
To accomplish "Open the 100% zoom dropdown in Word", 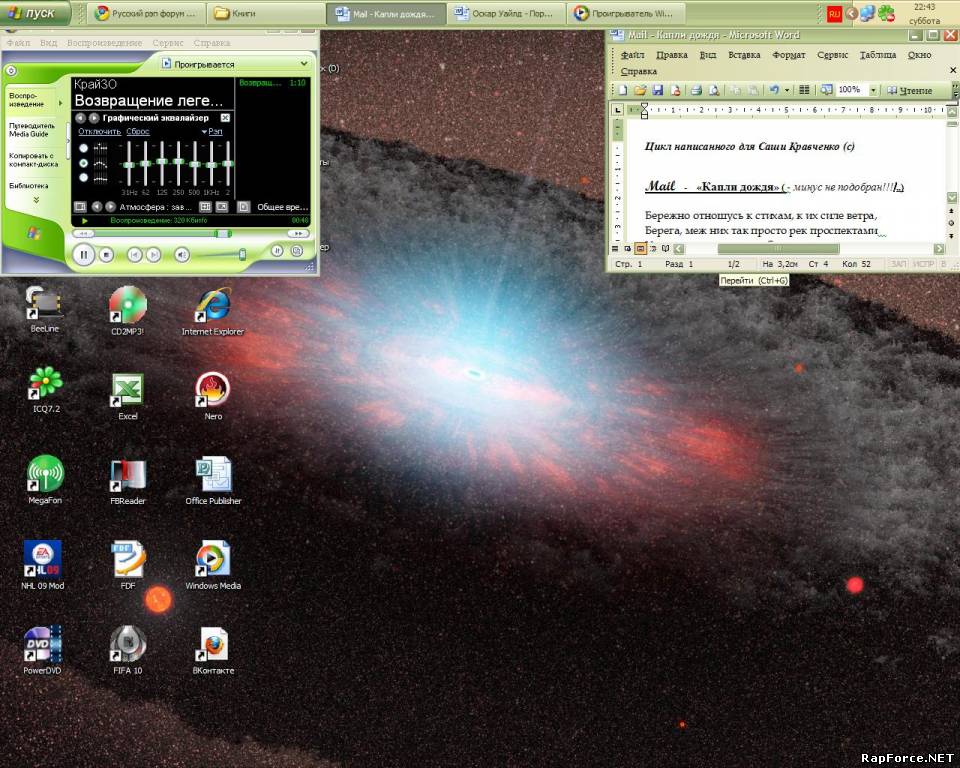I will click(x=873, y=90).
